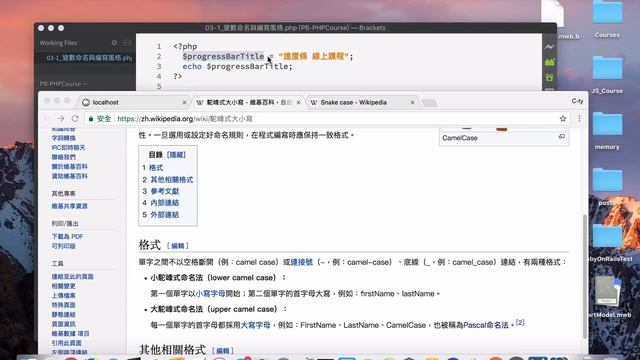Click 可列印版 in the sidebar
The width and height of the screenshot is (640, 360).
tap(64, 246)
